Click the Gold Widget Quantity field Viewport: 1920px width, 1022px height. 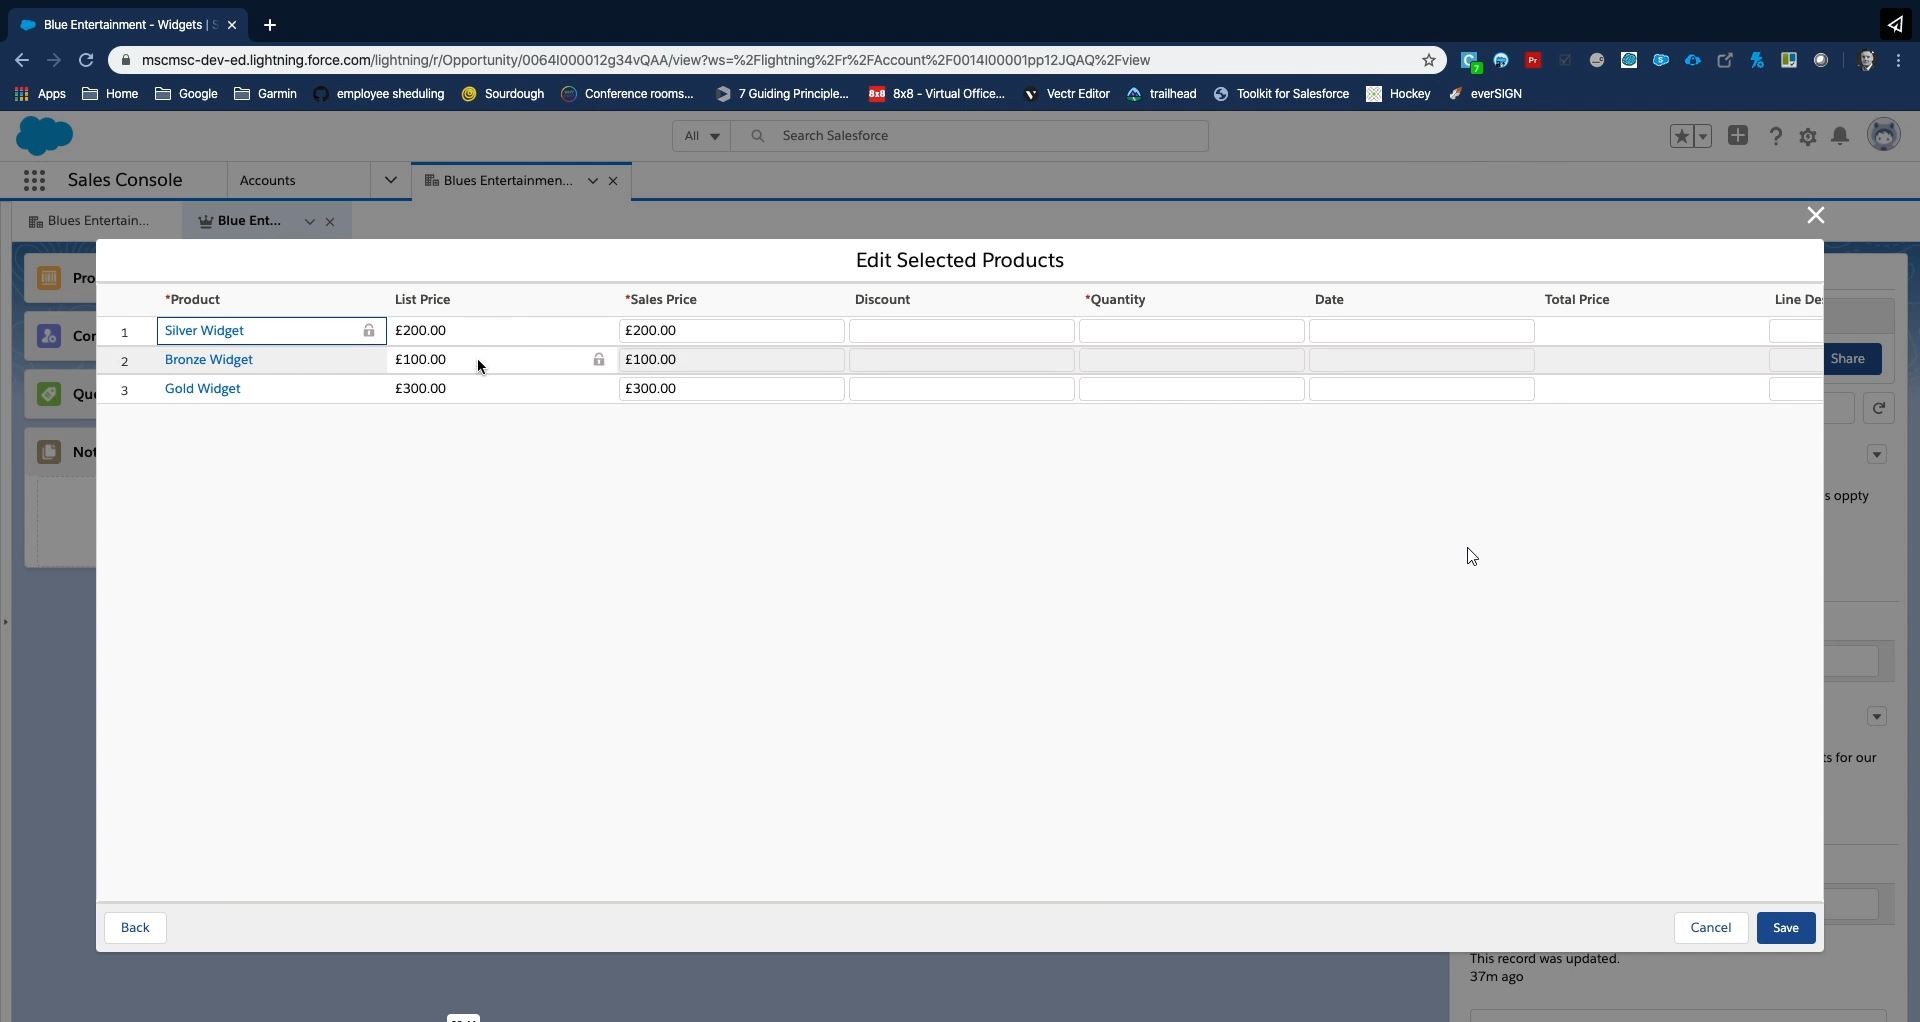coord(1191,389)
